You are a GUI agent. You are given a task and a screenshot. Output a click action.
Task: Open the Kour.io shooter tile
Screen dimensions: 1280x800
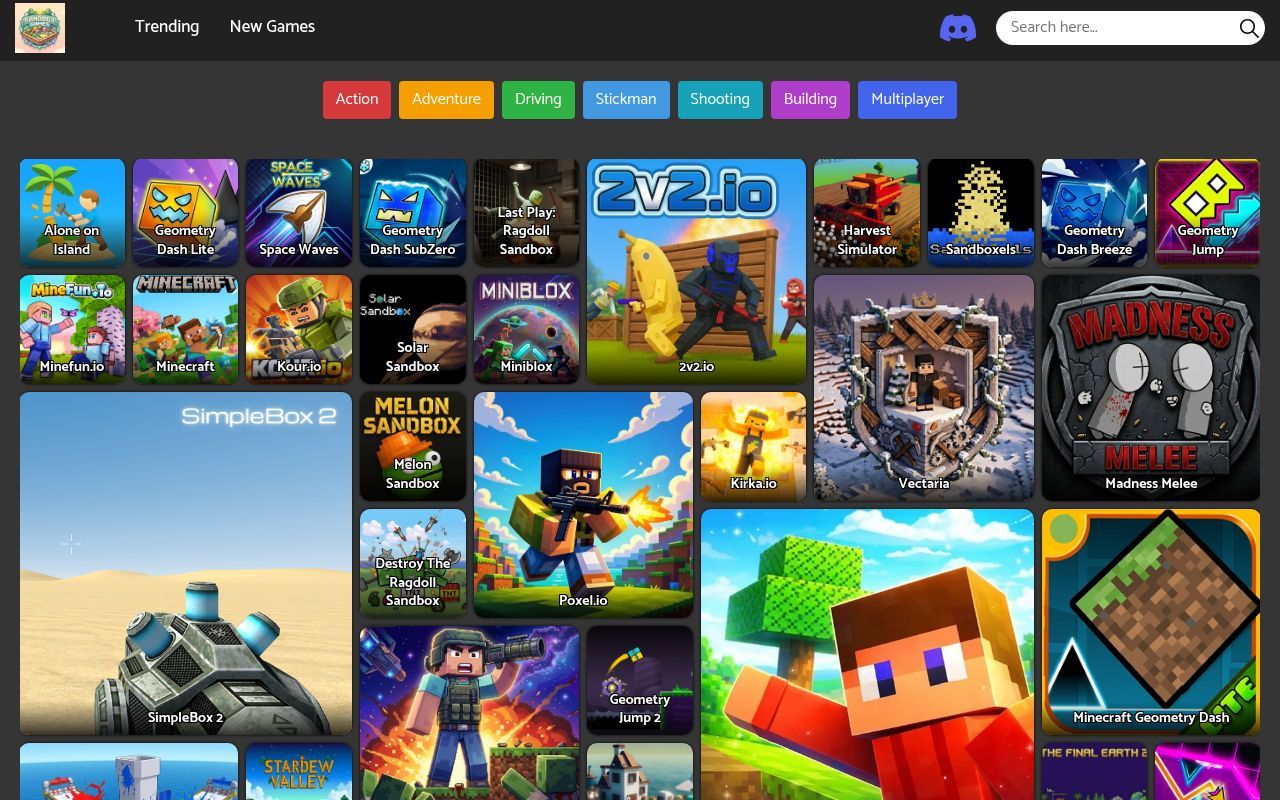(299, 329)
